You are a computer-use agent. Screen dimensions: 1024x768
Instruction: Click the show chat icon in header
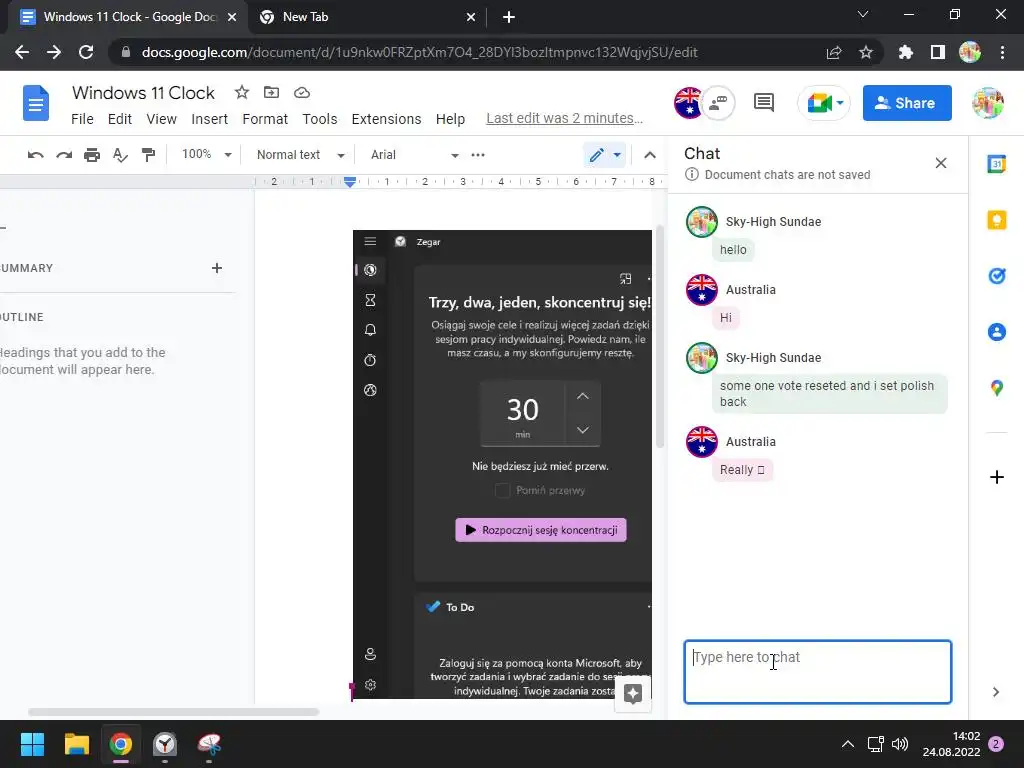point(718,103)
